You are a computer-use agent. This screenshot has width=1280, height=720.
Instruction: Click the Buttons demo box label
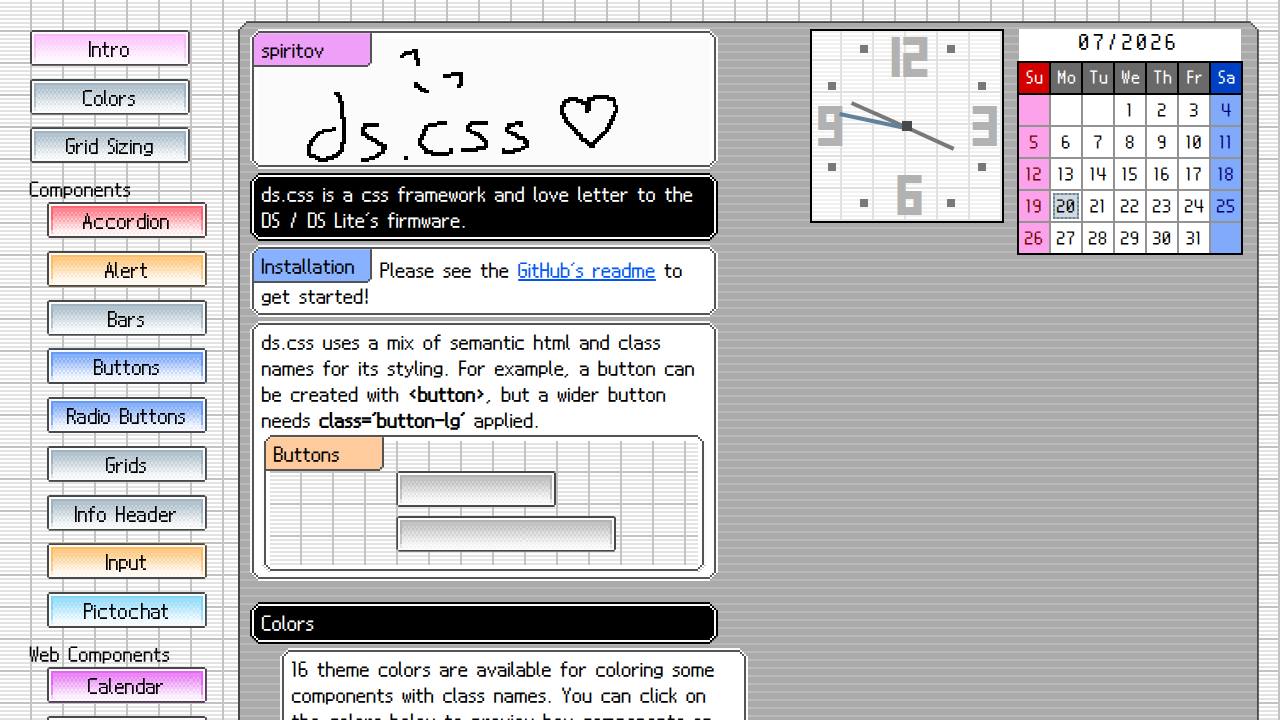[x=324, y=454]
